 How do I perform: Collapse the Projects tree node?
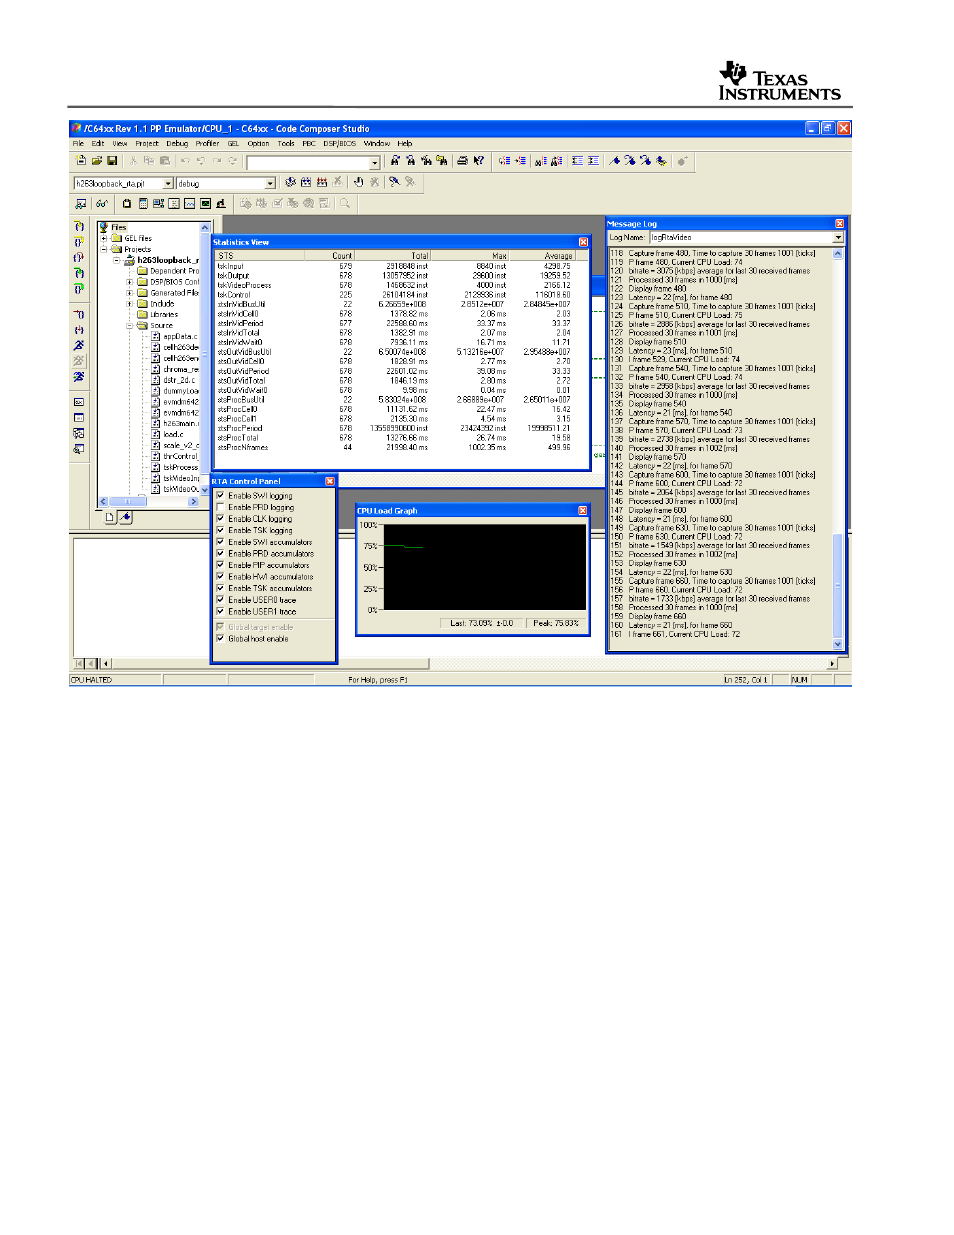click(x=104, y=249)
